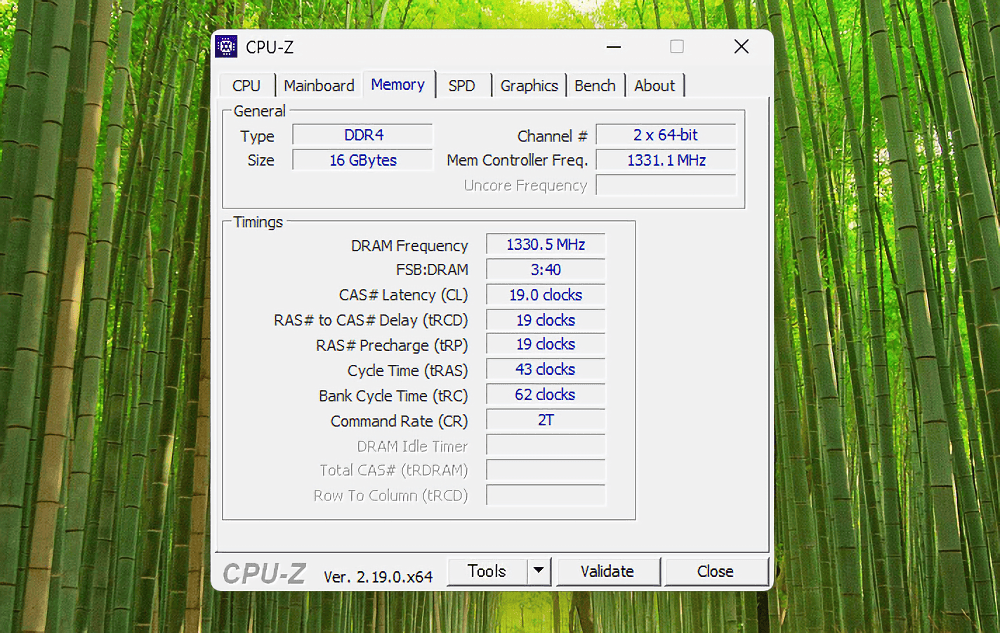Click the DDR4 Type field
This screenshot has height=633, width=1000.
pyautogui.click(x=362, y=134)
